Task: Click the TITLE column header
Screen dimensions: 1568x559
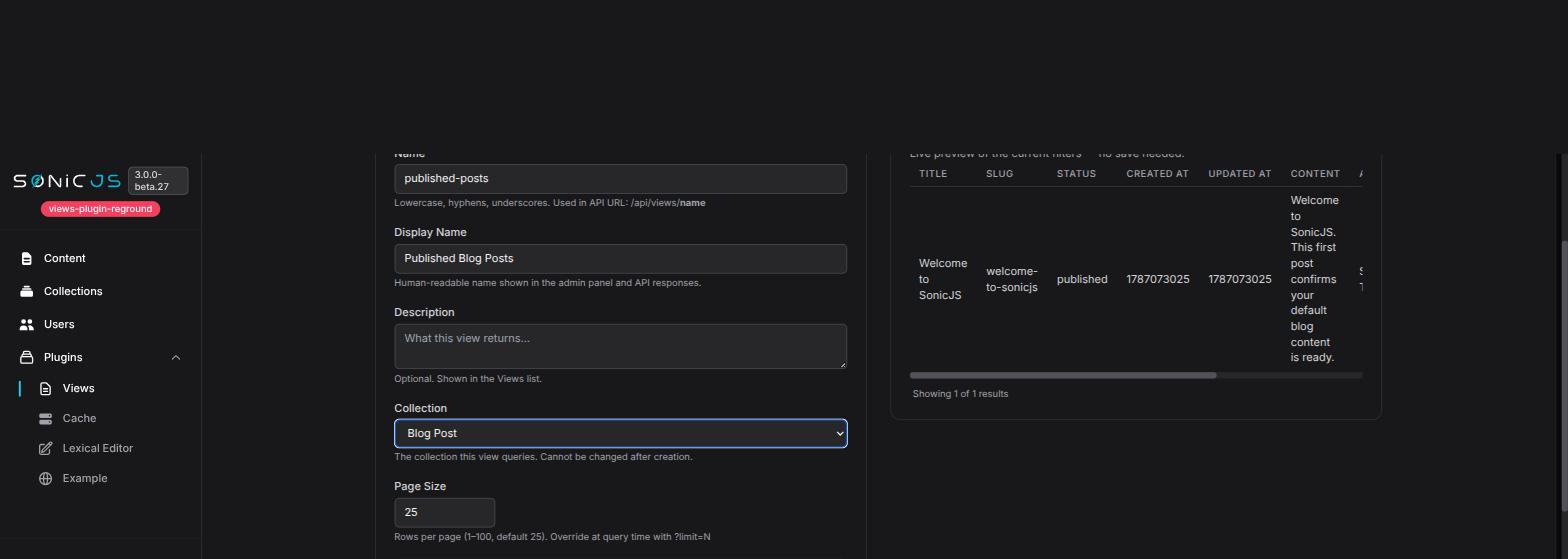Action: (933, 174)
